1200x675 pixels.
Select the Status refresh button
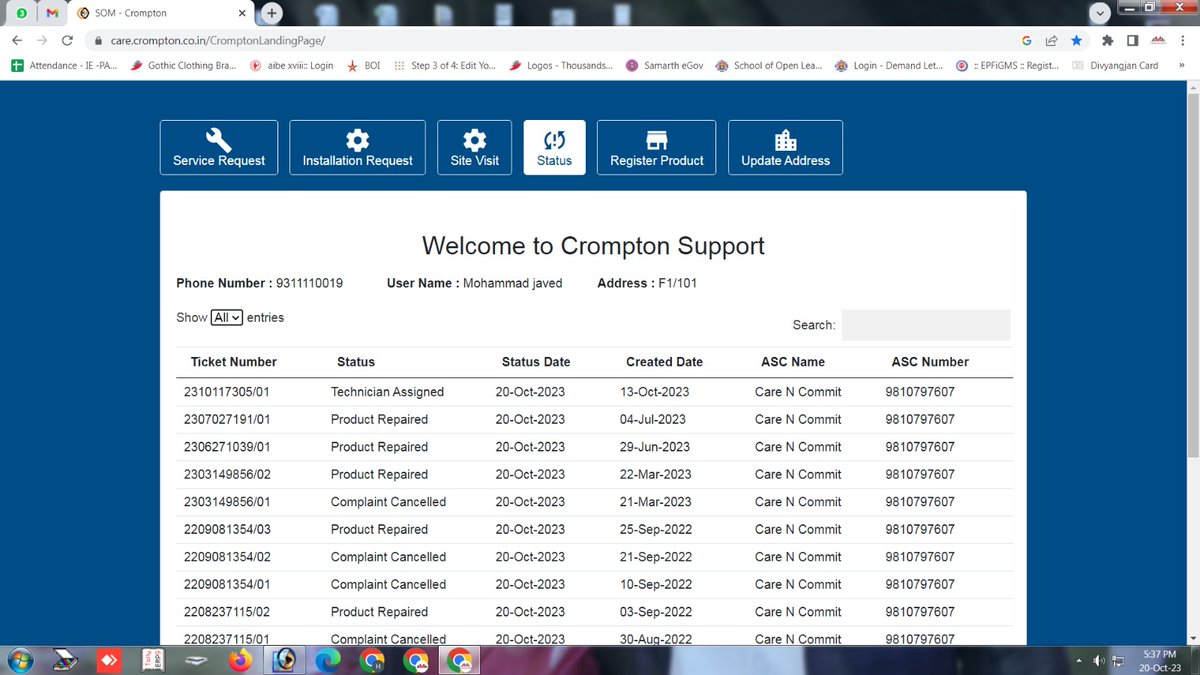pyautogui.click(x=554, y=148)
